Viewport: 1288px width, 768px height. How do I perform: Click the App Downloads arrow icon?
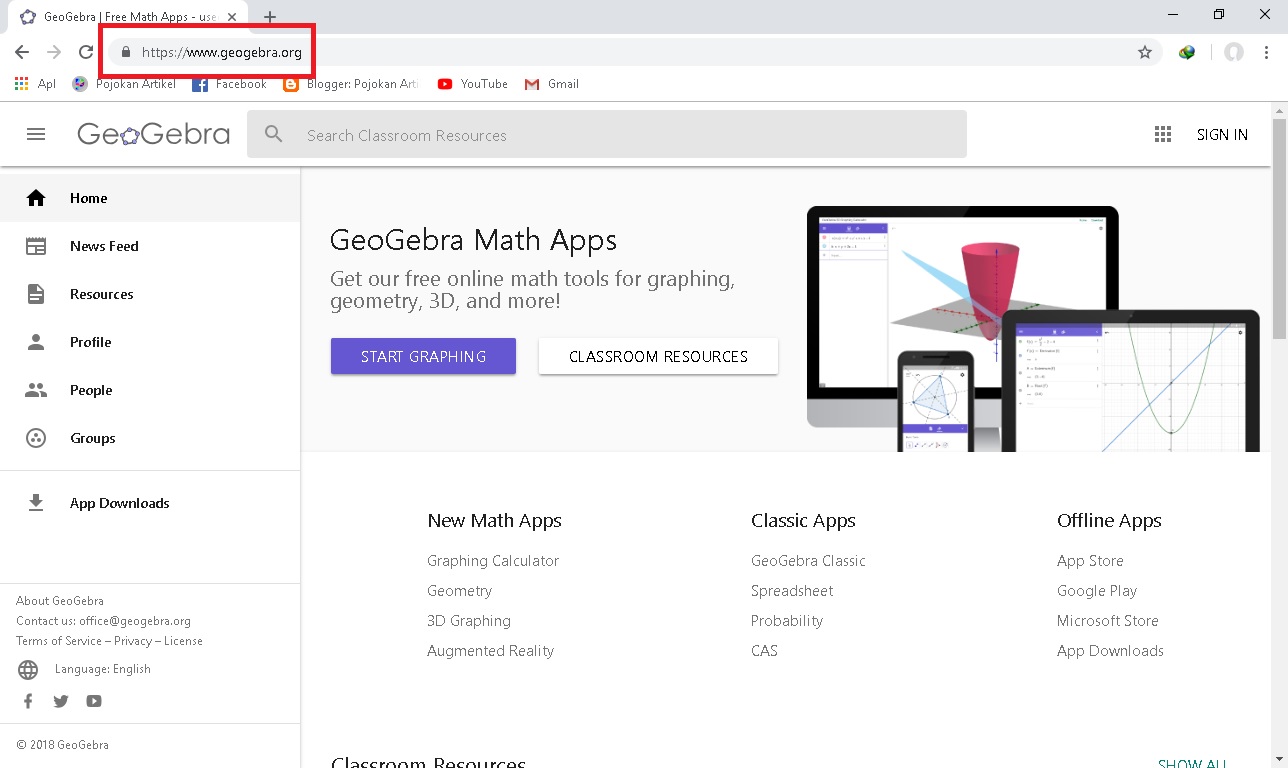pyautogui.click(x=36, y=503)
